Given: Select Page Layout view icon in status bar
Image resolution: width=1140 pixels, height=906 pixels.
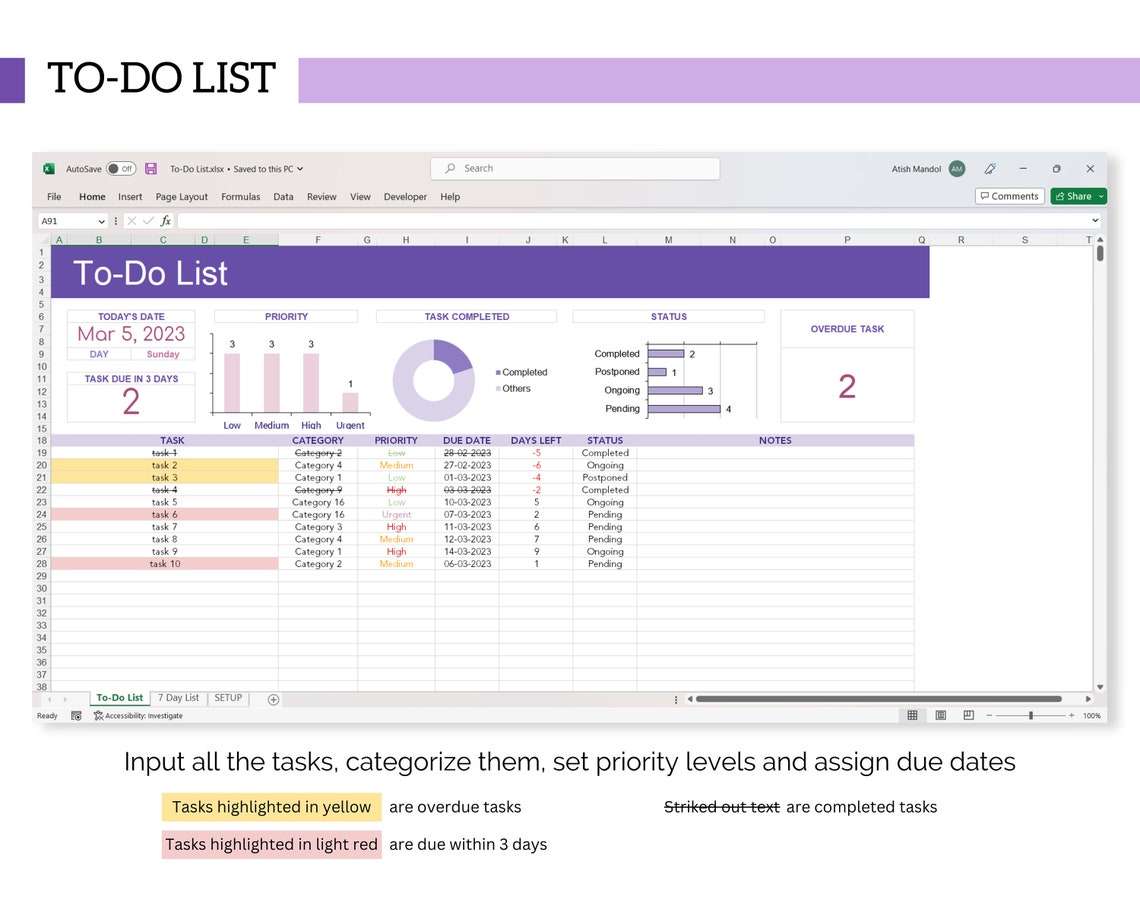Looking at the screenshot, I should 940,715.
